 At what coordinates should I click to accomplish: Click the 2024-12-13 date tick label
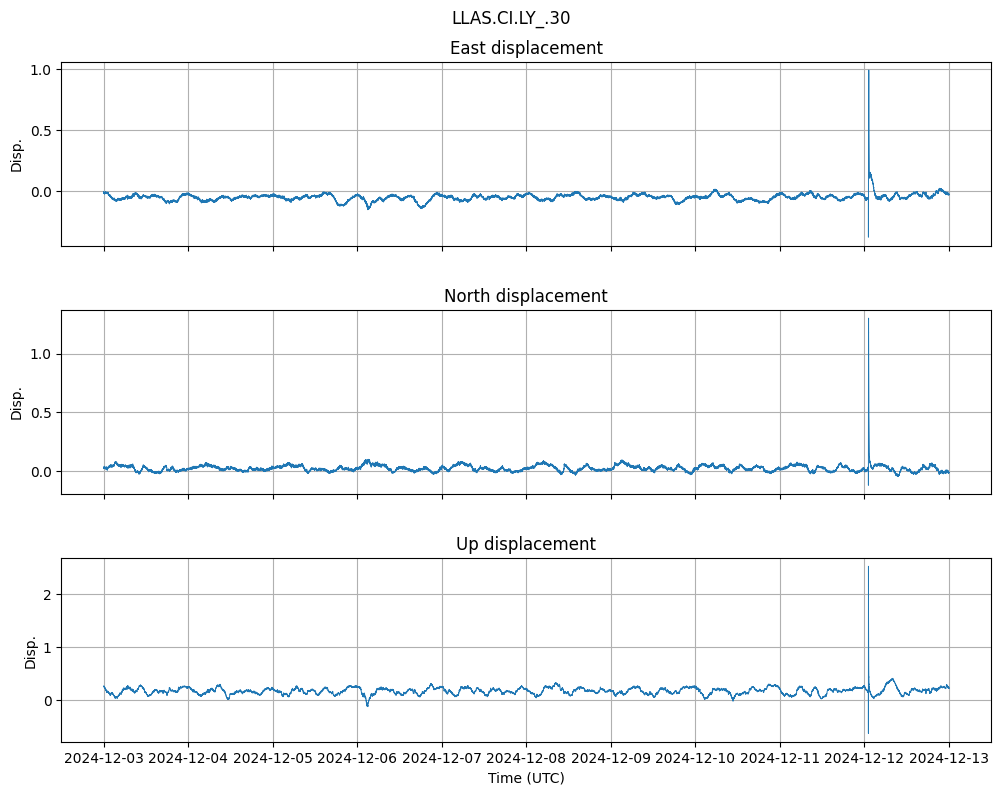(949, 759)
